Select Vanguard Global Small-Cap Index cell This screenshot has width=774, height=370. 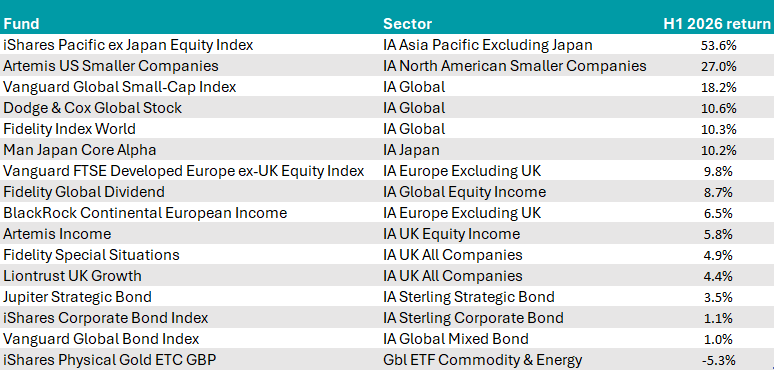pos(119,87)
